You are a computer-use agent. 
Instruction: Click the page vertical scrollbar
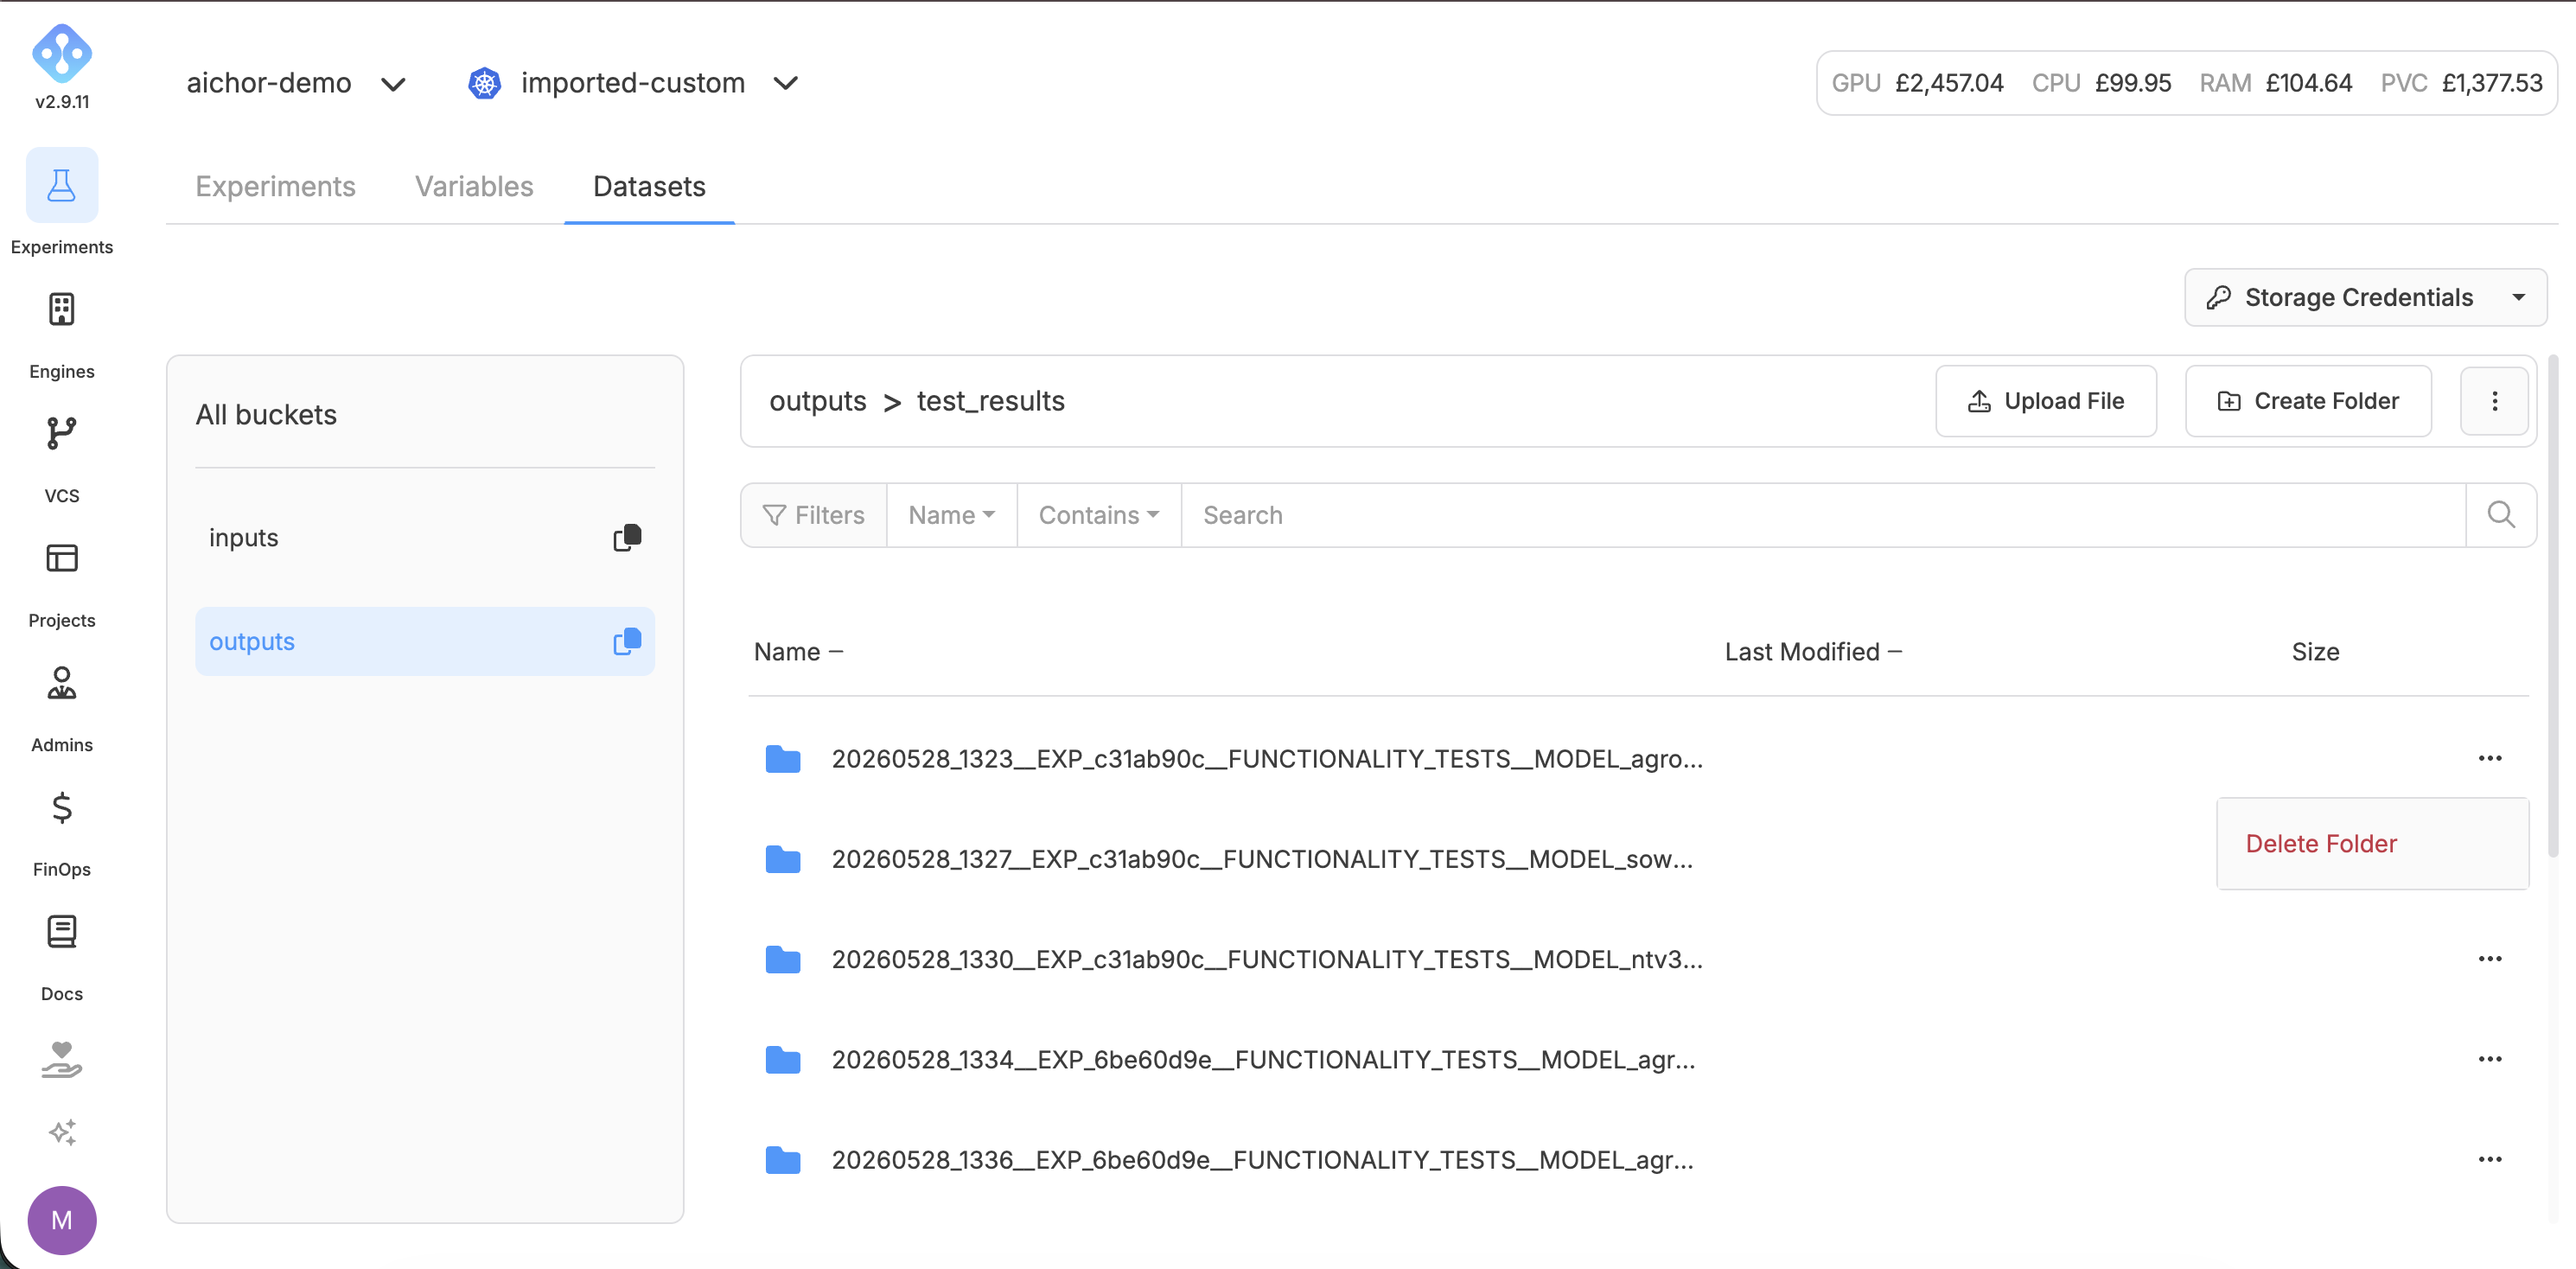click(2553, 606)
